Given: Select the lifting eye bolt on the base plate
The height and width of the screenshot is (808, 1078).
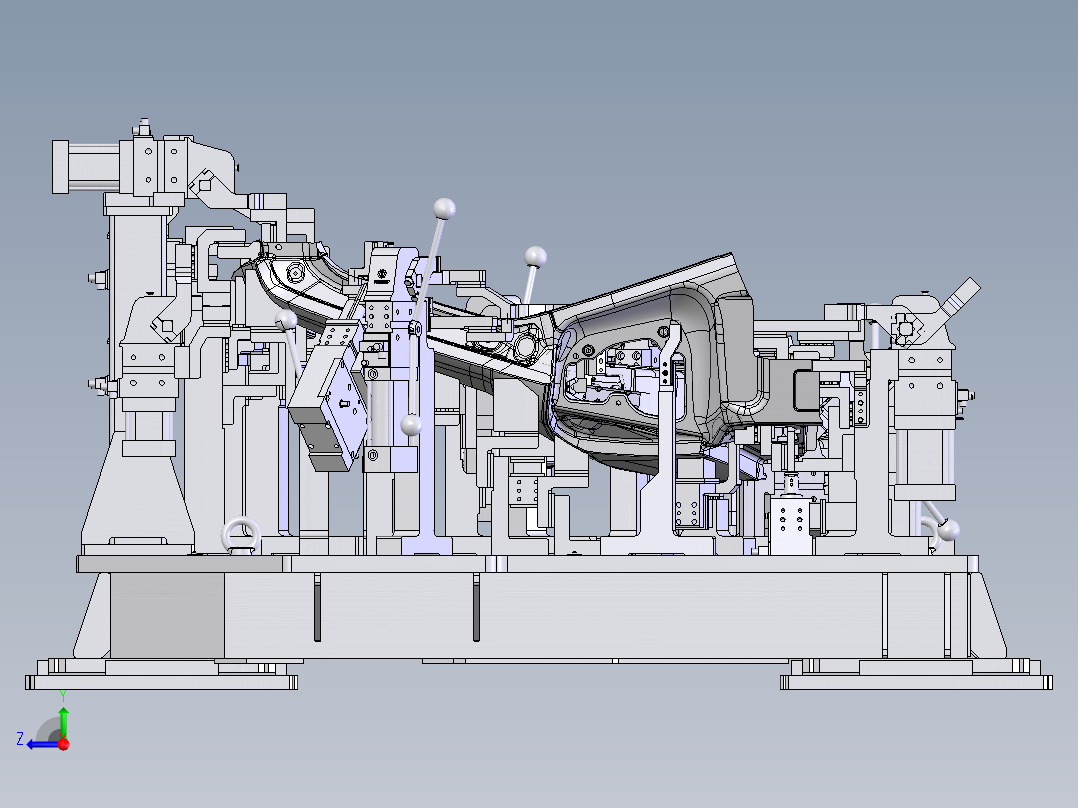Looking at the screenshot, I should tap(241, 535).
